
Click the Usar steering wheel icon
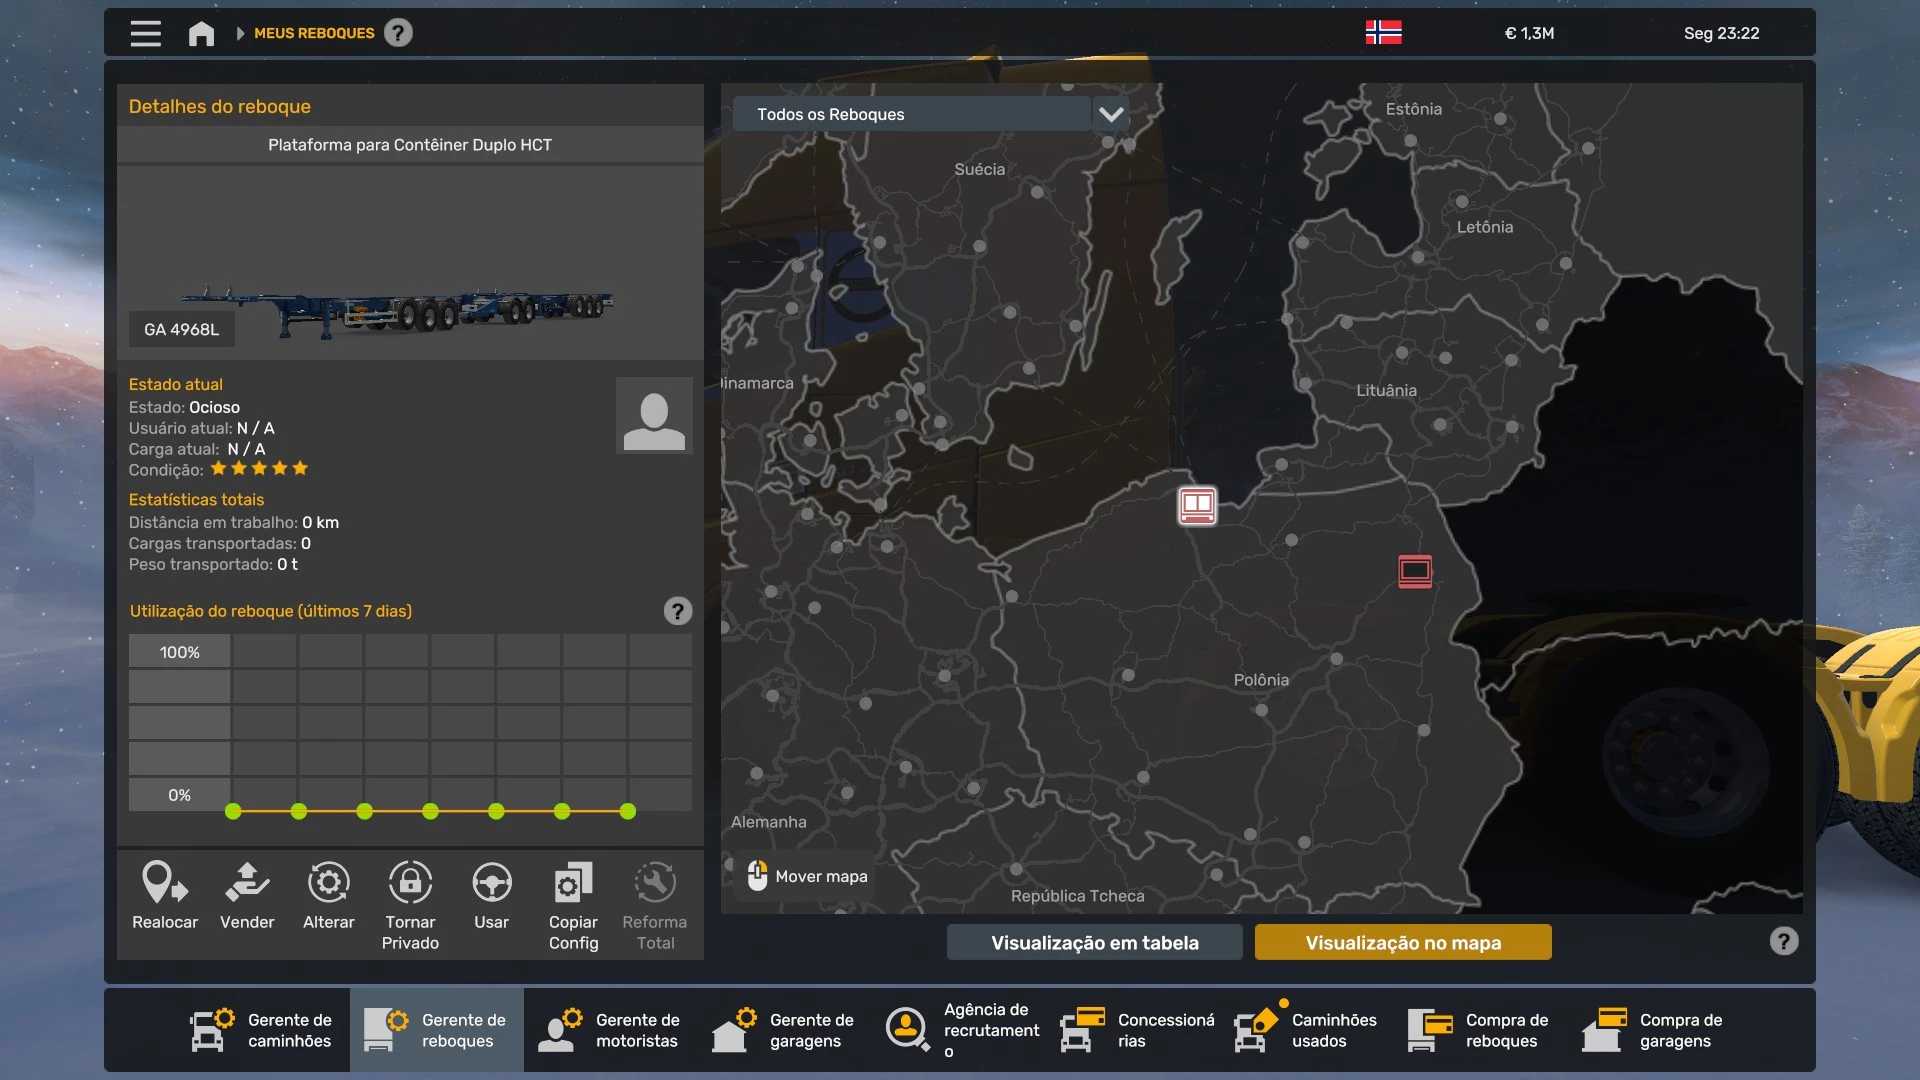(x=491, y=884)
